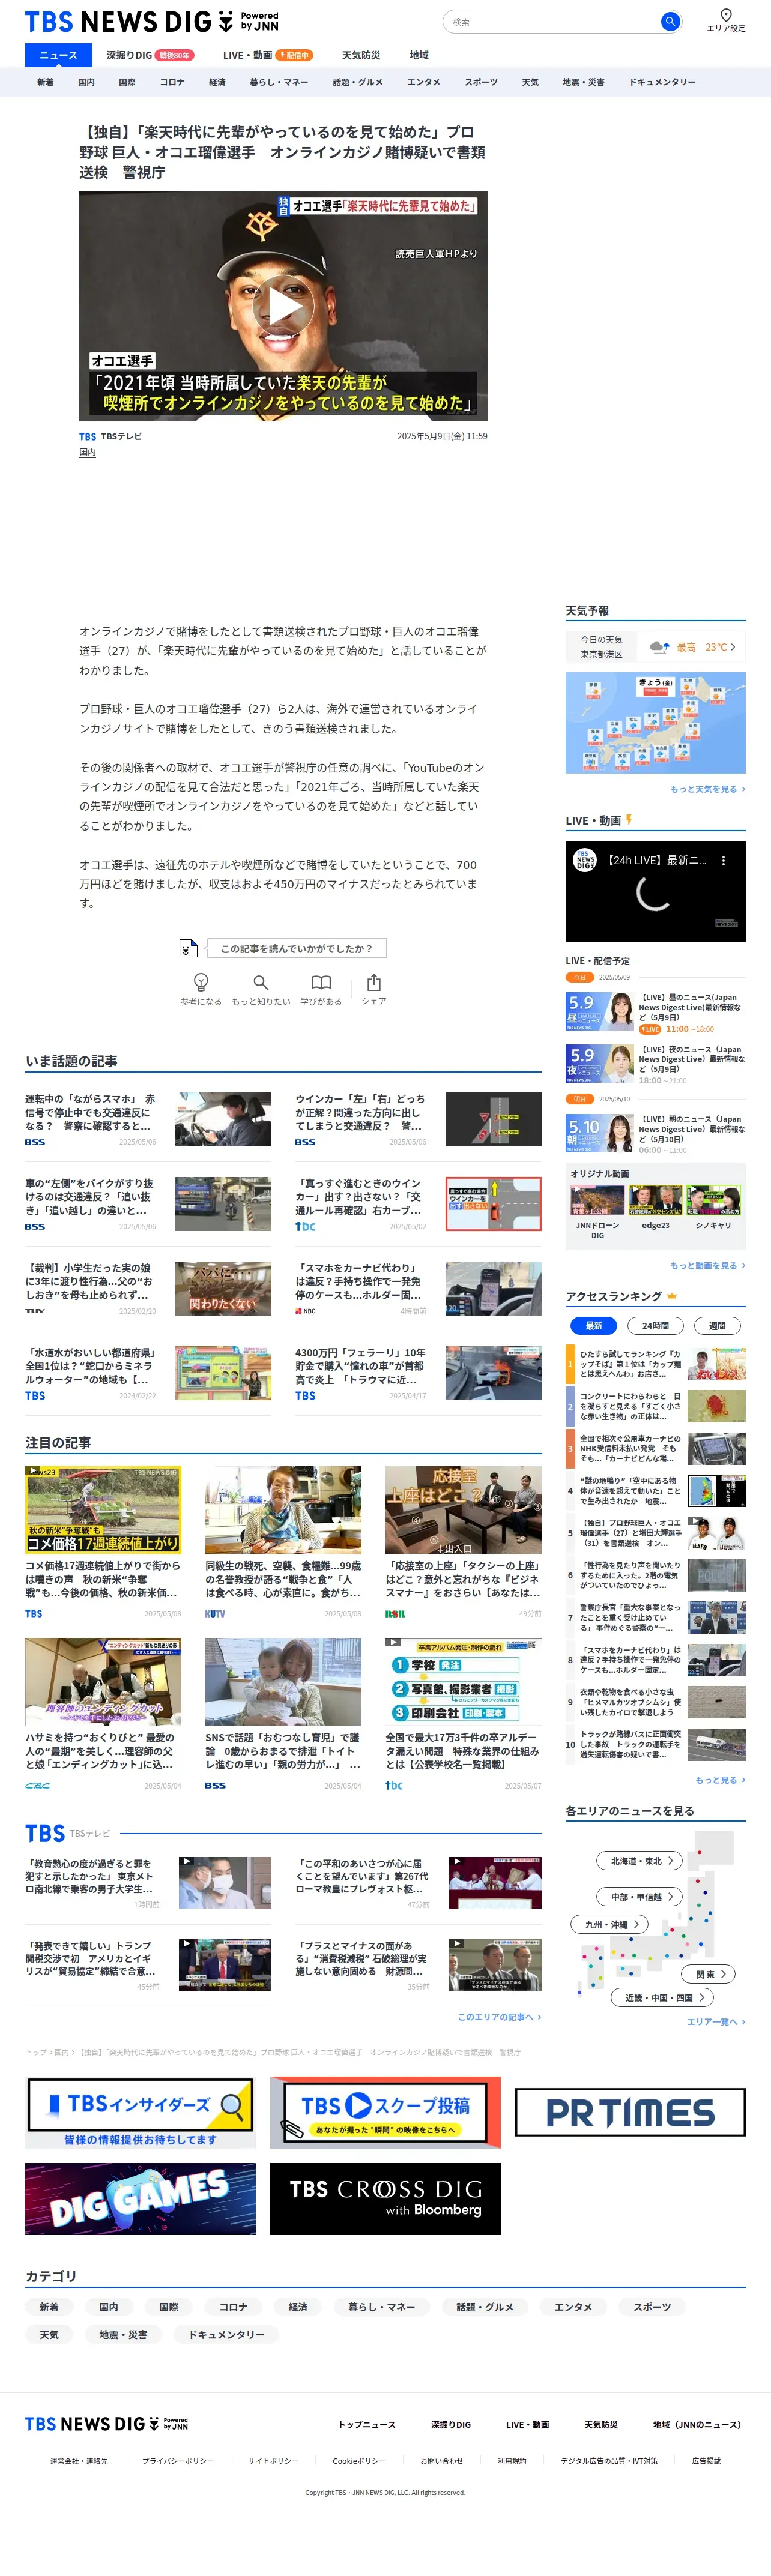Open the PR TIMES banner
771x2576 pixels.
coord(630,2112)
